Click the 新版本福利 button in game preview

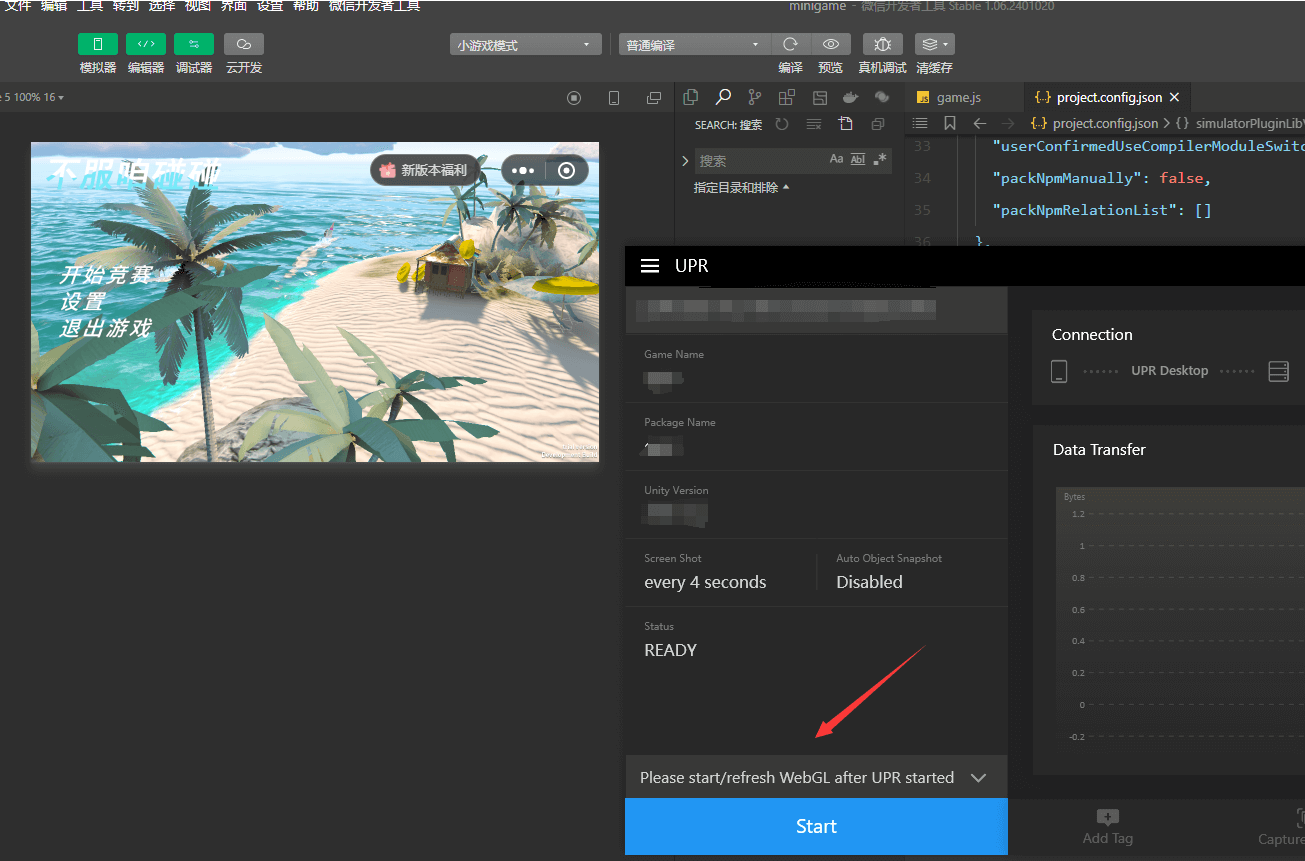point(424,170)
